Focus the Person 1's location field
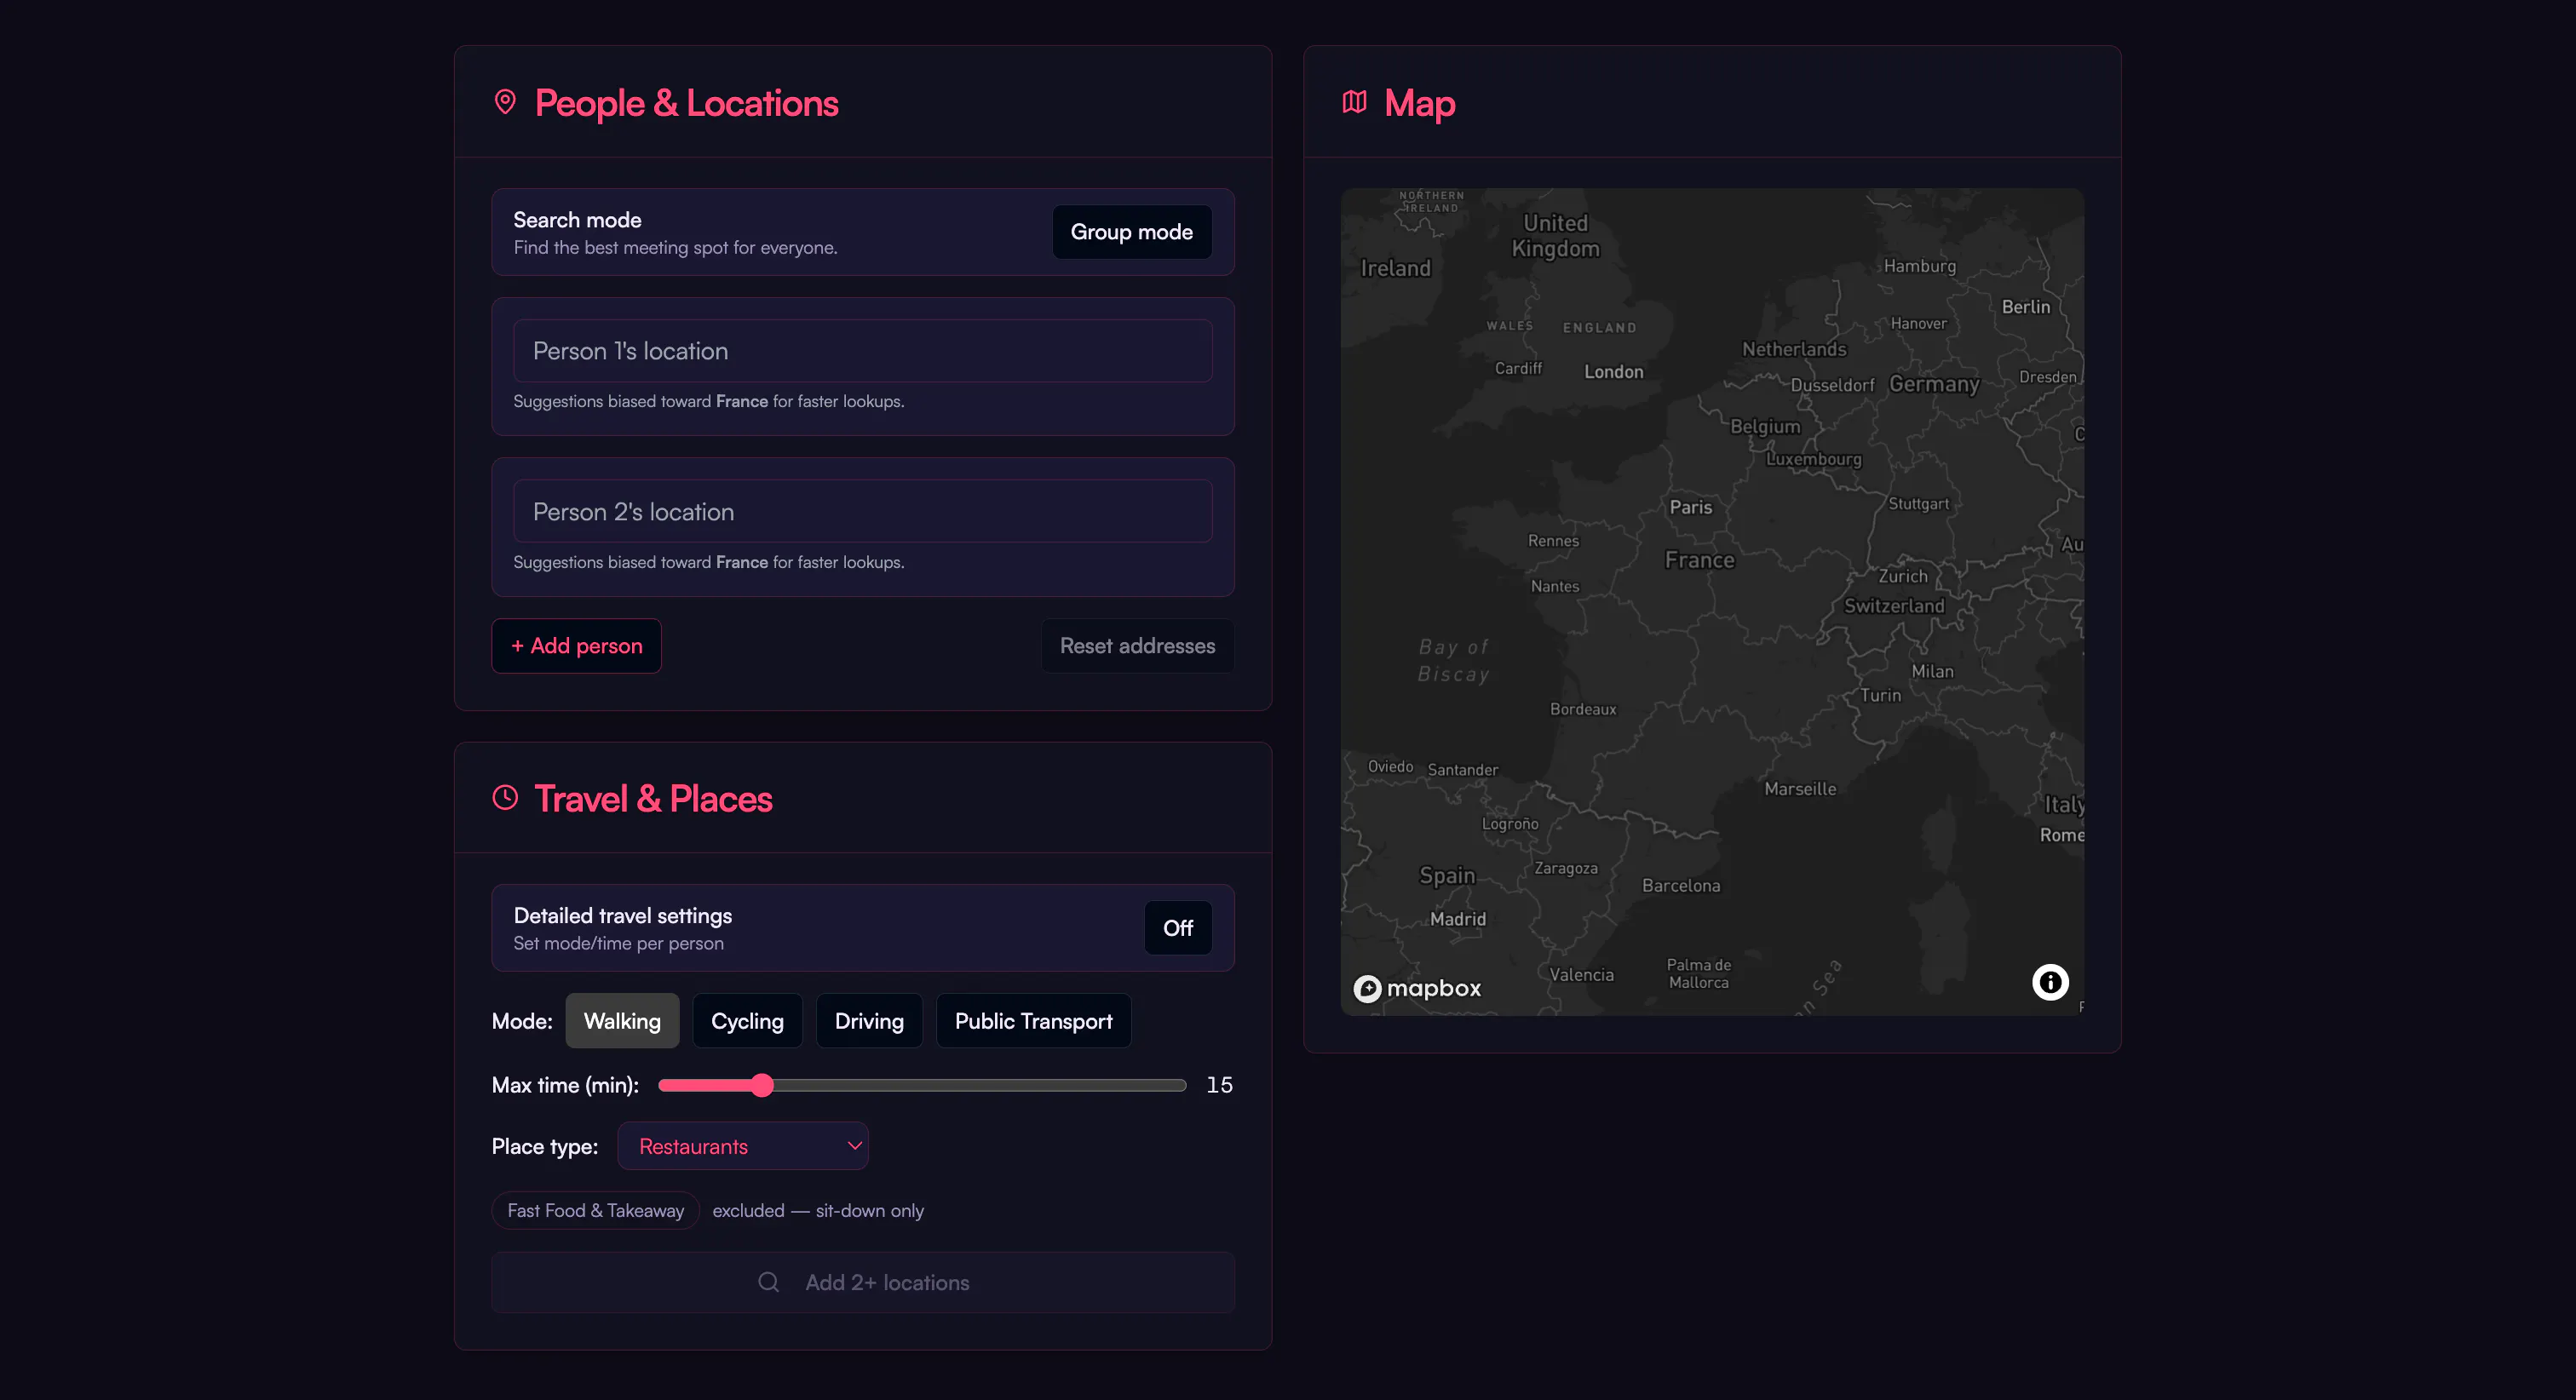 pos(862,351)
